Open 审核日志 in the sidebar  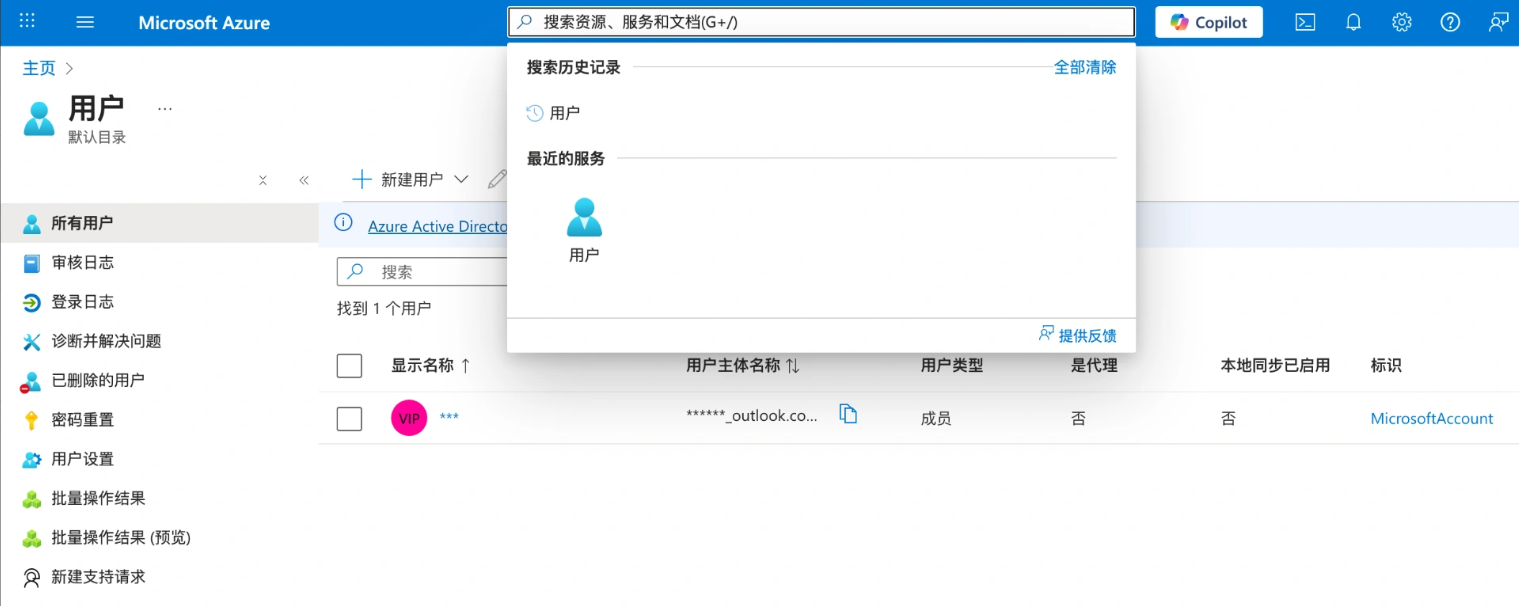pos(83,263)
